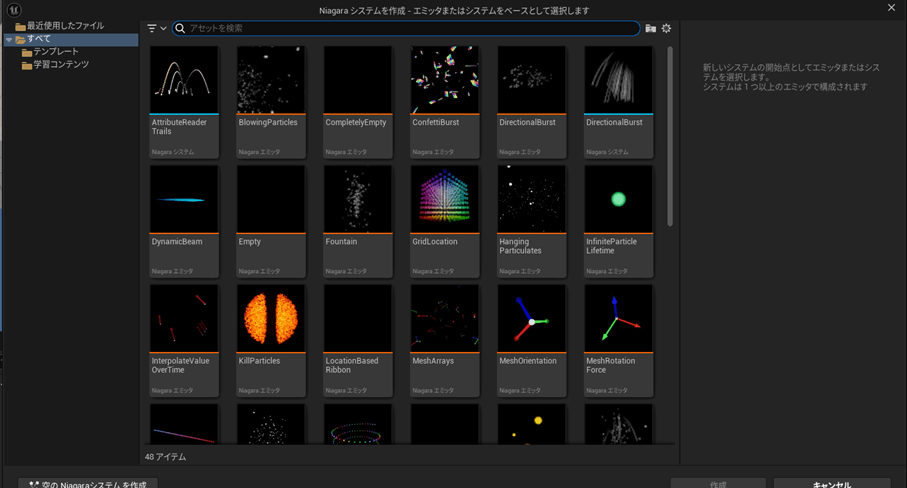Choose the ConfettiBurst emitter

point(444,101)
